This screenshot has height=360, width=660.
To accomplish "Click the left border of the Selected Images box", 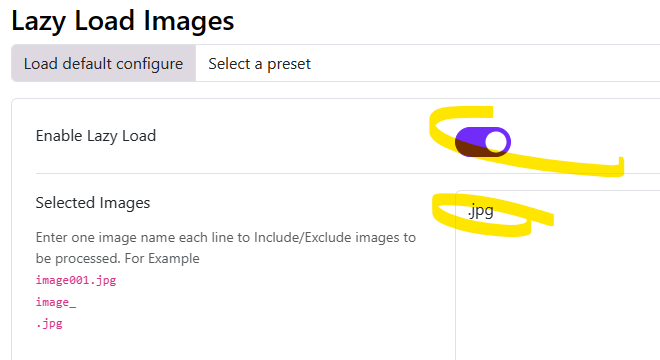I will [455, 275].
